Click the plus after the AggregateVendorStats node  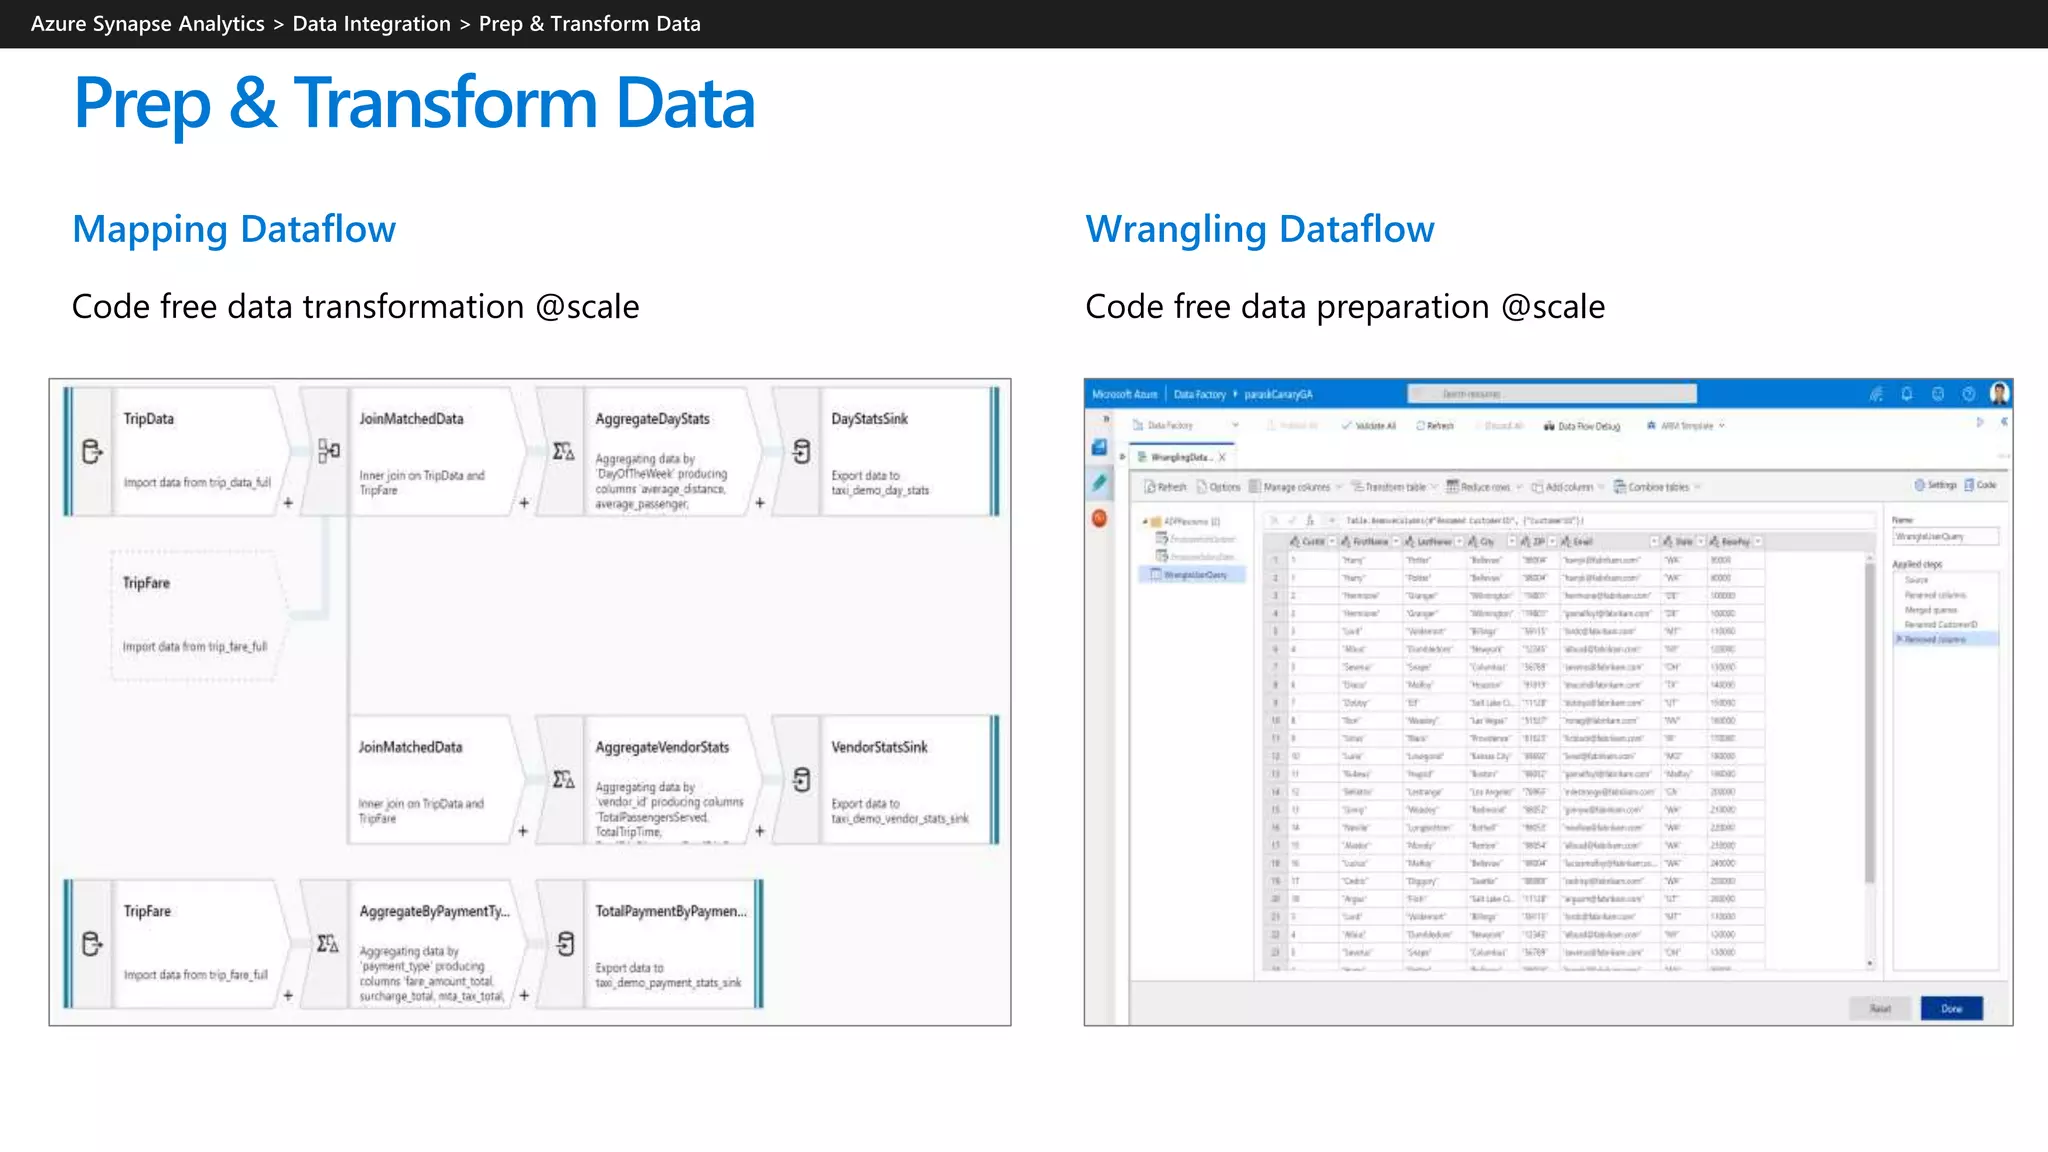[x=760, y=831]
